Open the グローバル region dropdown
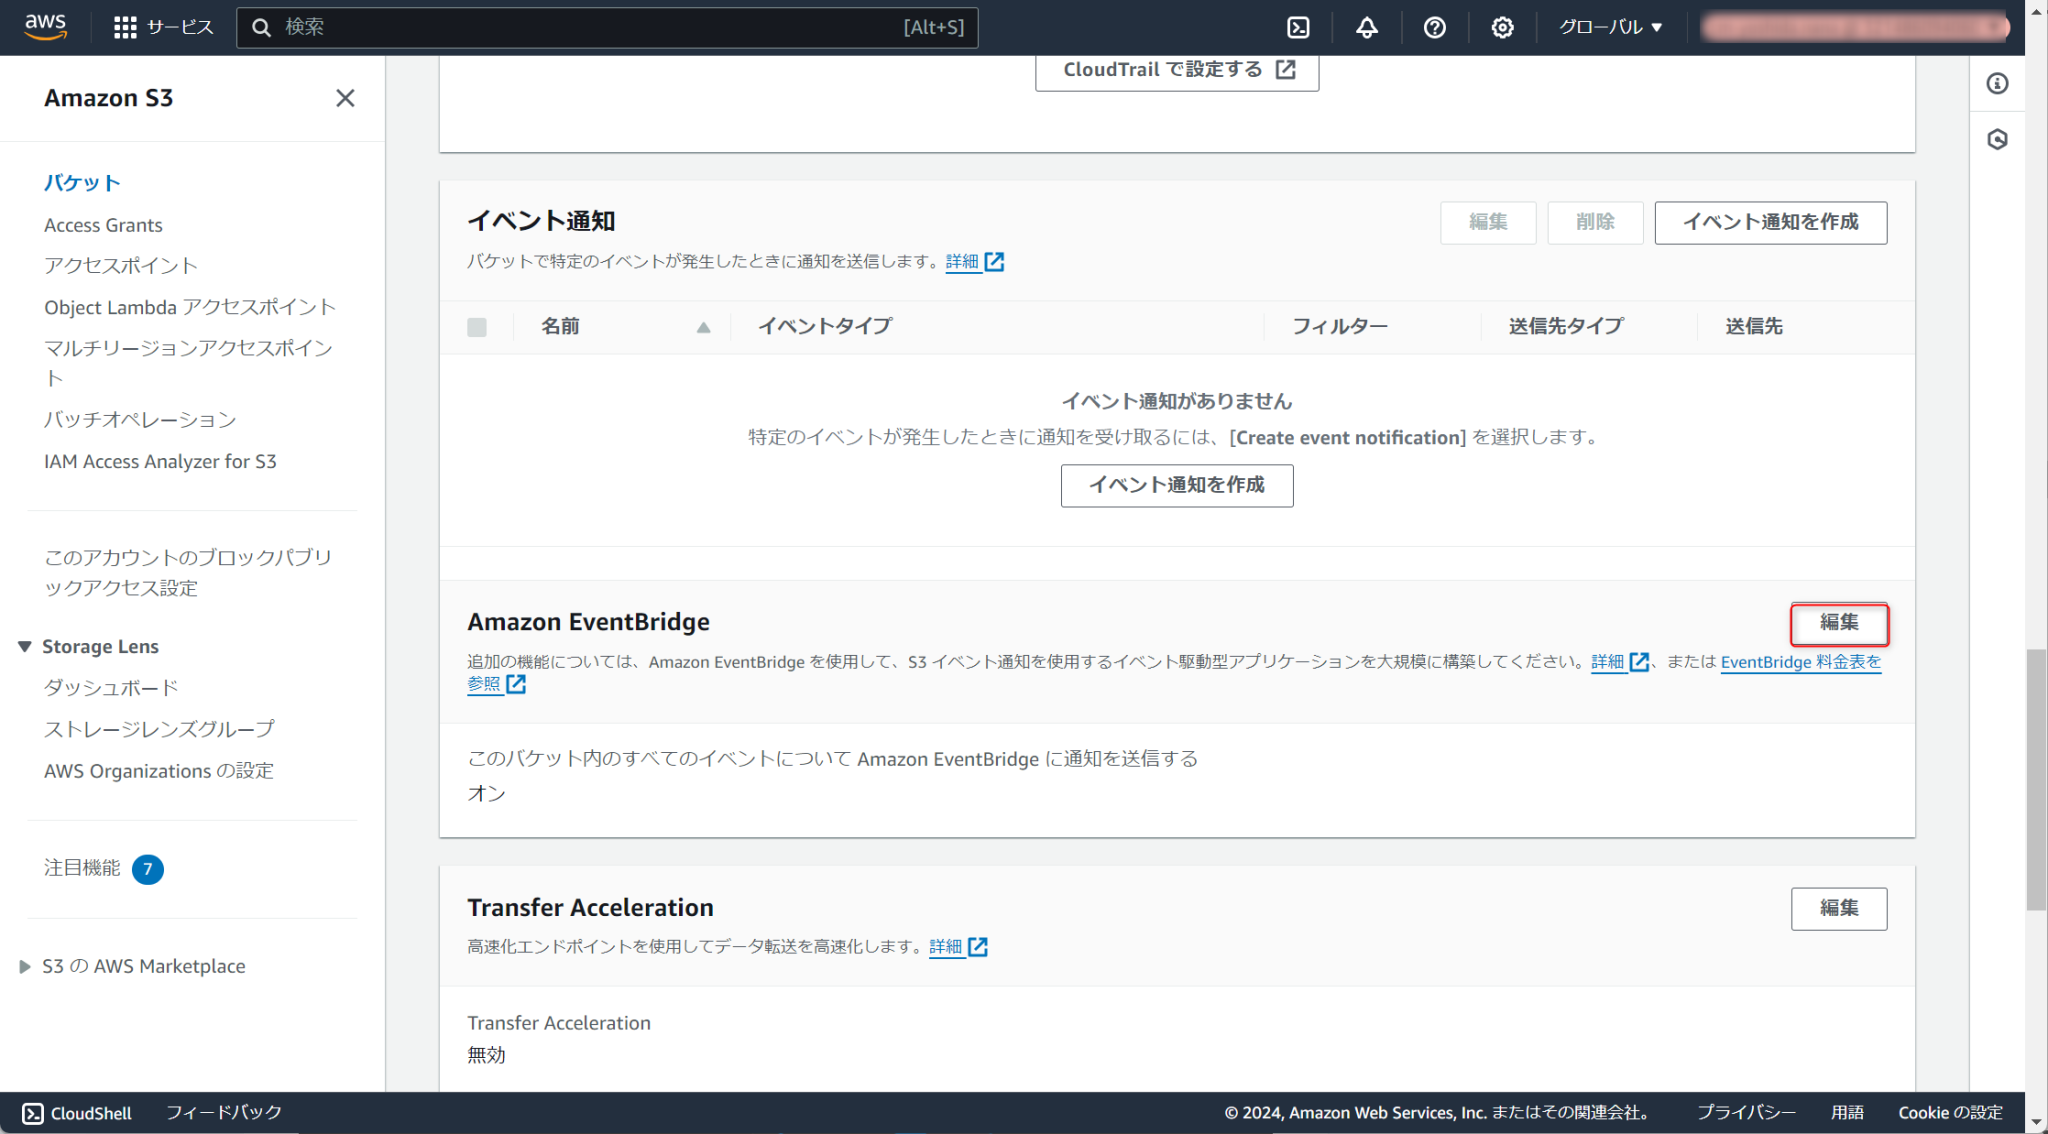Screen dimensions: 2048x1134 pos(1609,27)
